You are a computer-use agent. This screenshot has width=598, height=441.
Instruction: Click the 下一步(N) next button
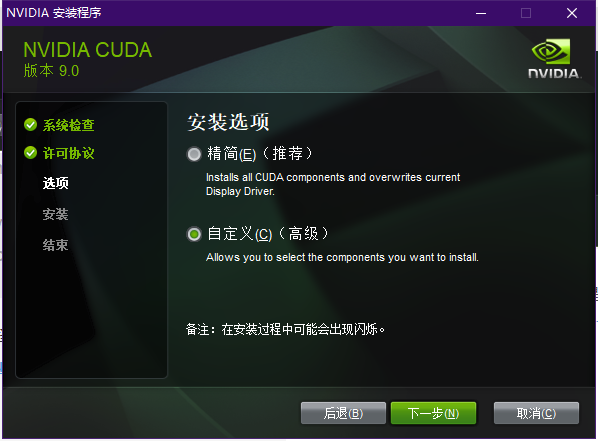pyautogui.click(x=433, y=413)
